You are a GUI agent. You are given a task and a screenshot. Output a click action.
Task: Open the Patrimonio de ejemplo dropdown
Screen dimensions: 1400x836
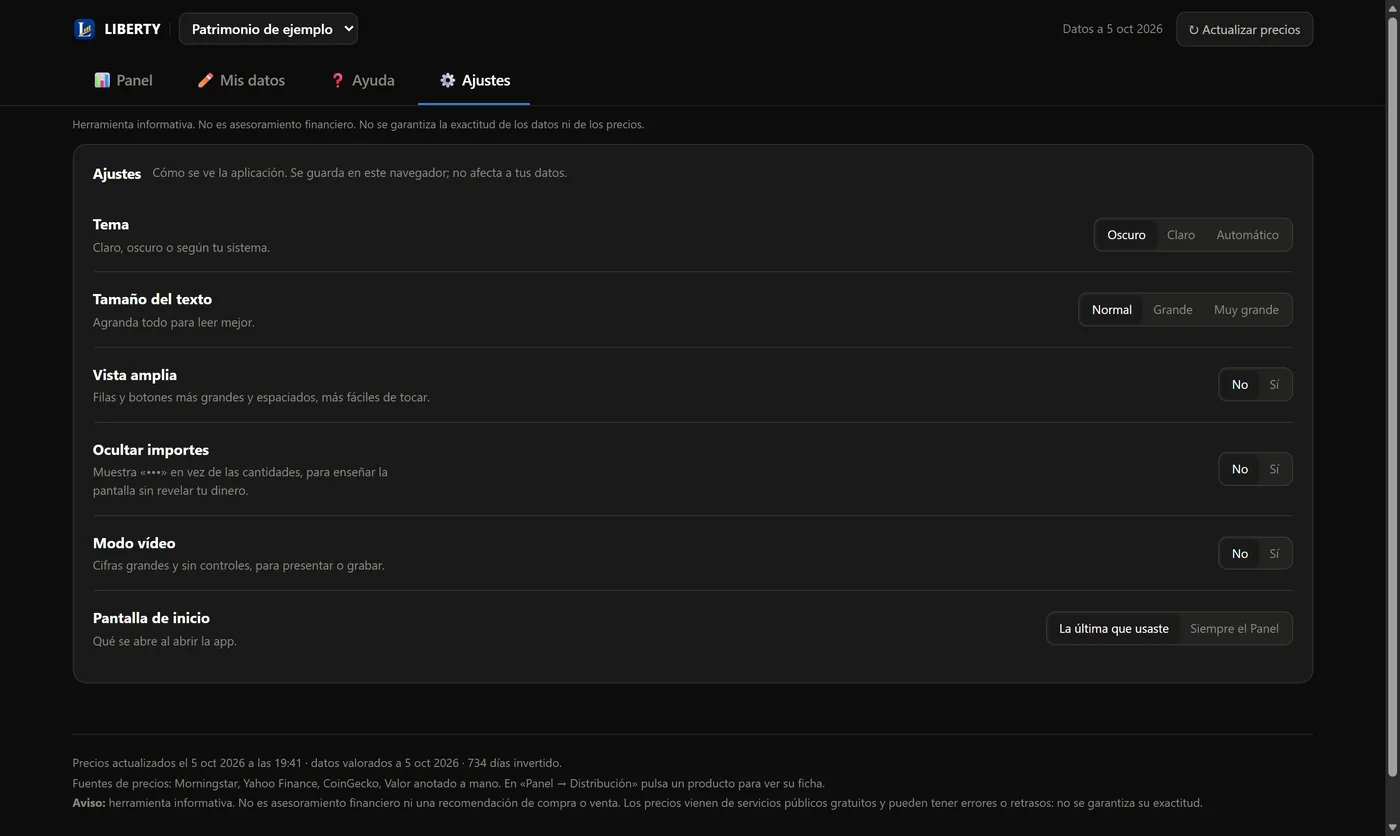click(x=268, y=29)
